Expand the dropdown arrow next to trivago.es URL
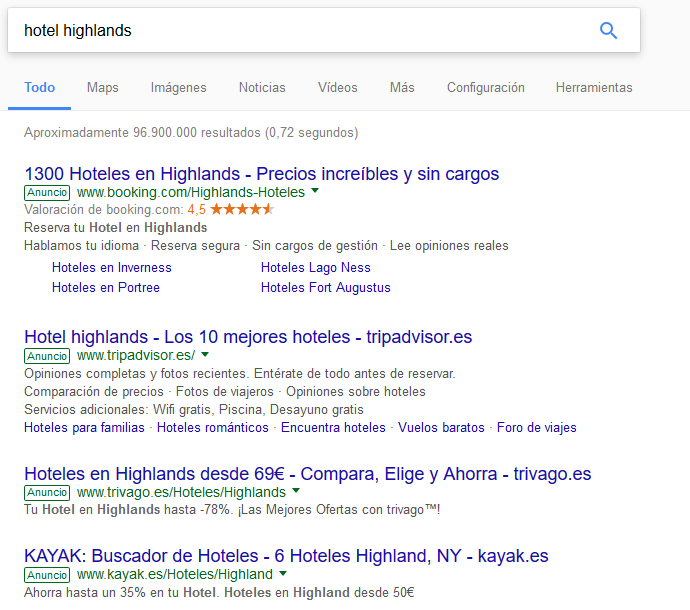 [x=296, y=491]
